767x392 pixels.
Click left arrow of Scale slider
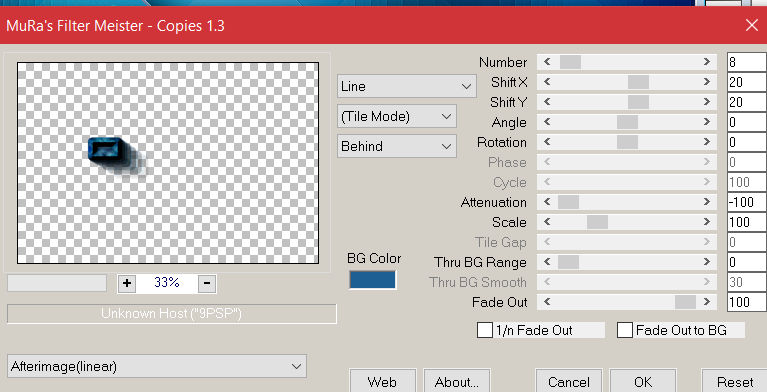coord(547,222)
